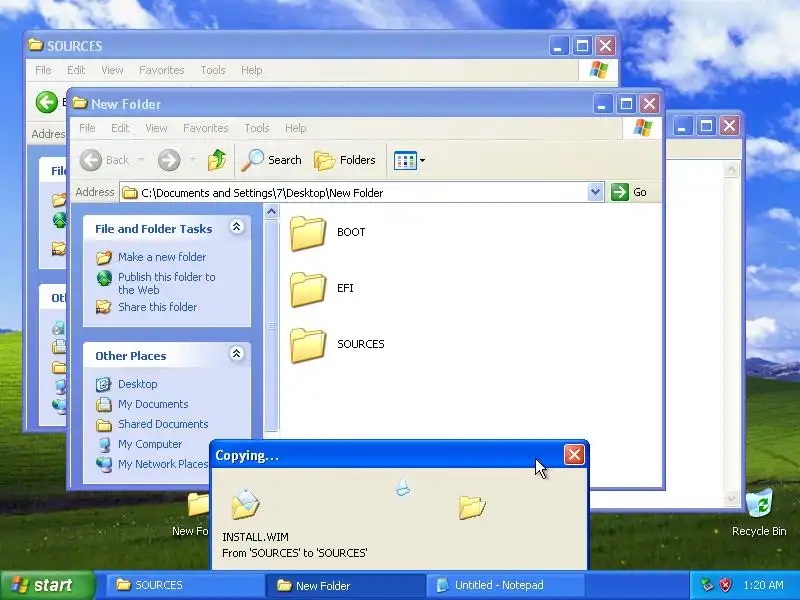Viewport: 800px width, 600px height.
Task: Open Favorites menu in SOURCES window
Action: (162, 70)
